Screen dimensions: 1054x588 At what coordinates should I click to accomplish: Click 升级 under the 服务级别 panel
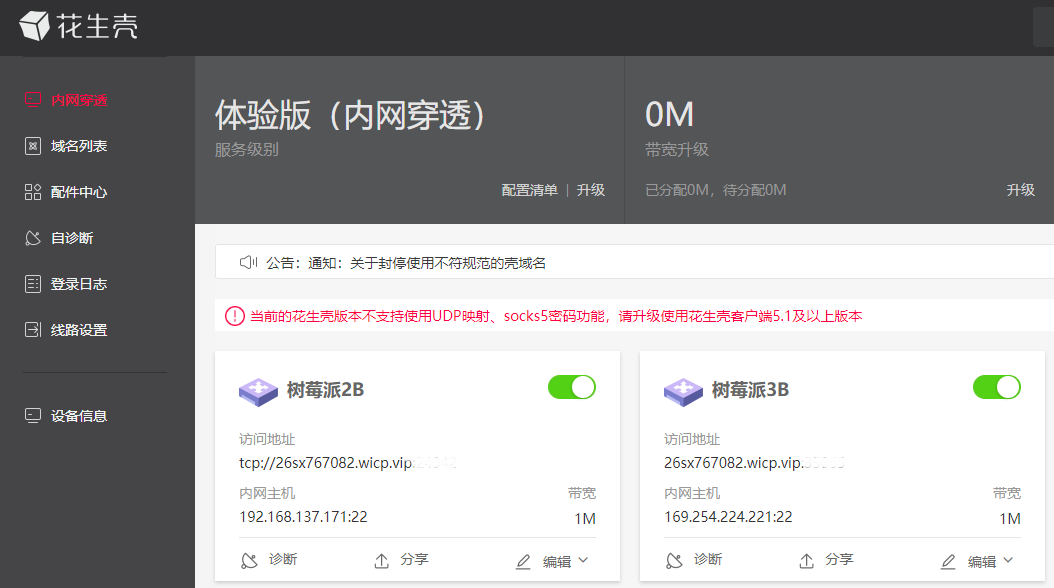591,190
